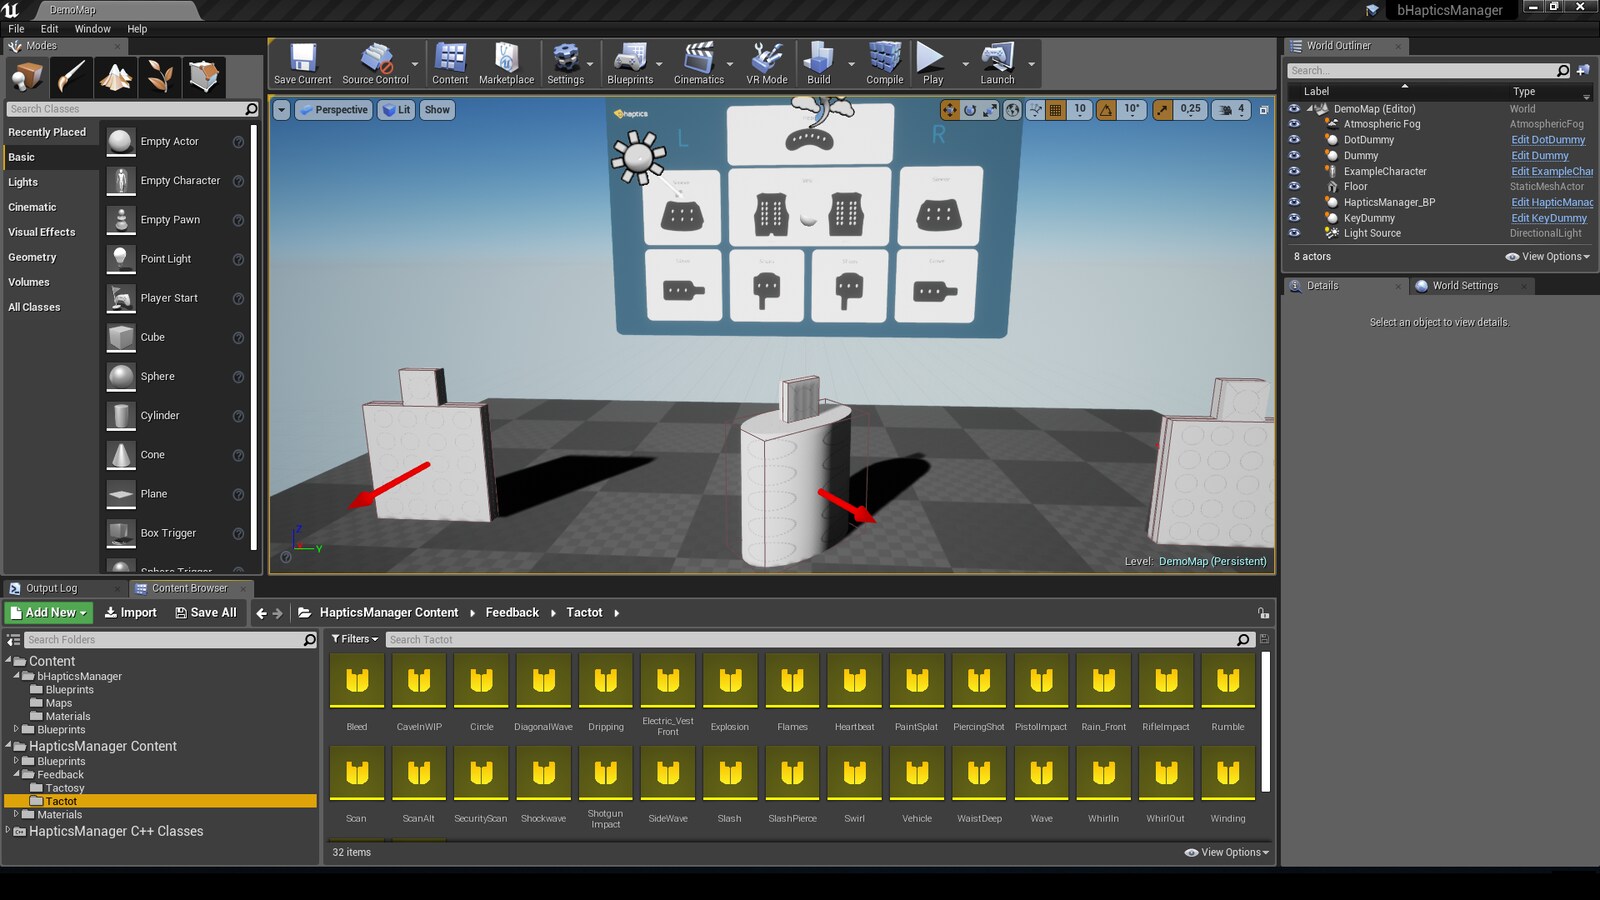Switch to the World Settings tab
The width and height of the screenshot is (1600, 900).
tap(1466, 286)
